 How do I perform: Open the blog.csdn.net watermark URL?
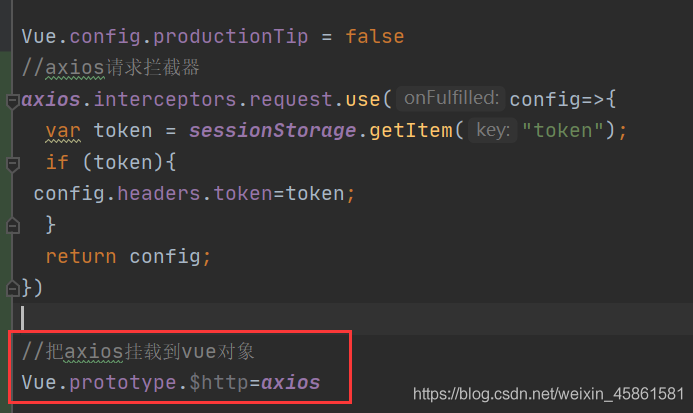tap(548, 394)
